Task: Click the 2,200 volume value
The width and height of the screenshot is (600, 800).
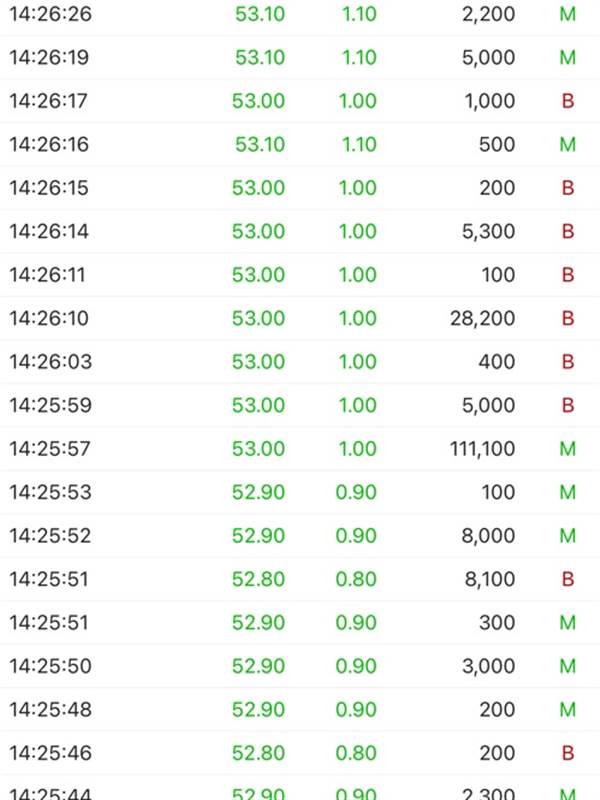Action: 490,15
